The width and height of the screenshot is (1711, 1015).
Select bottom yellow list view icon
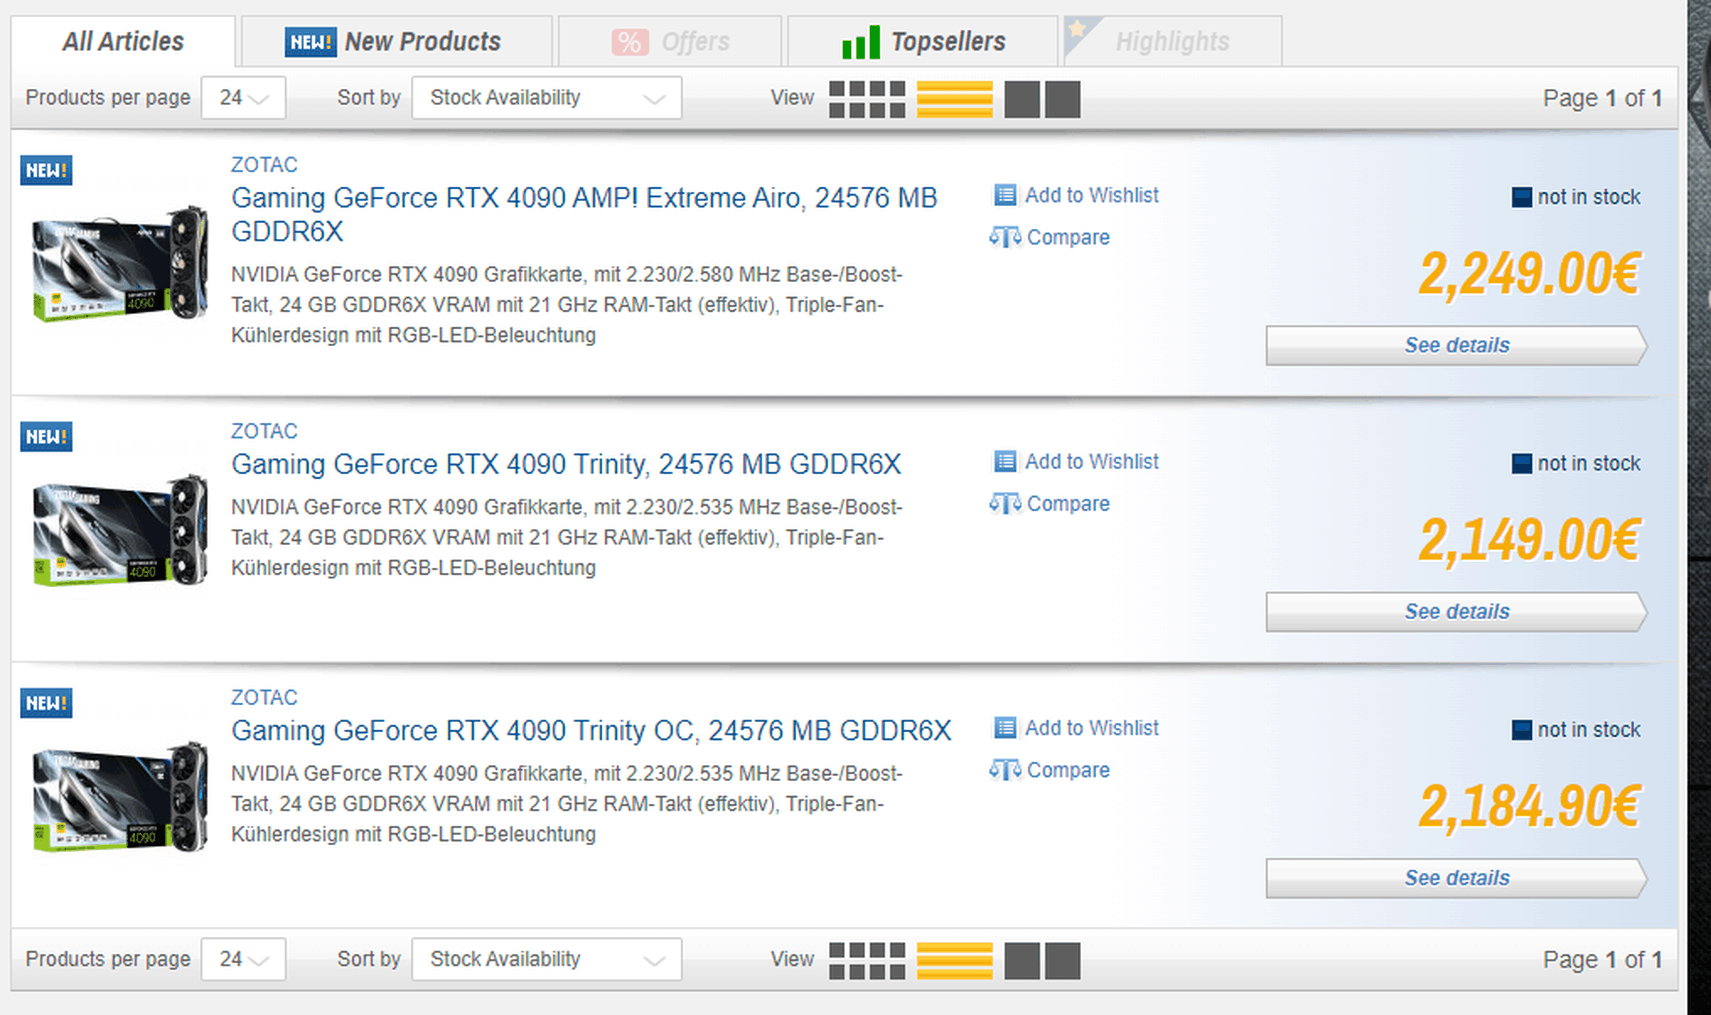coord(955,961)
